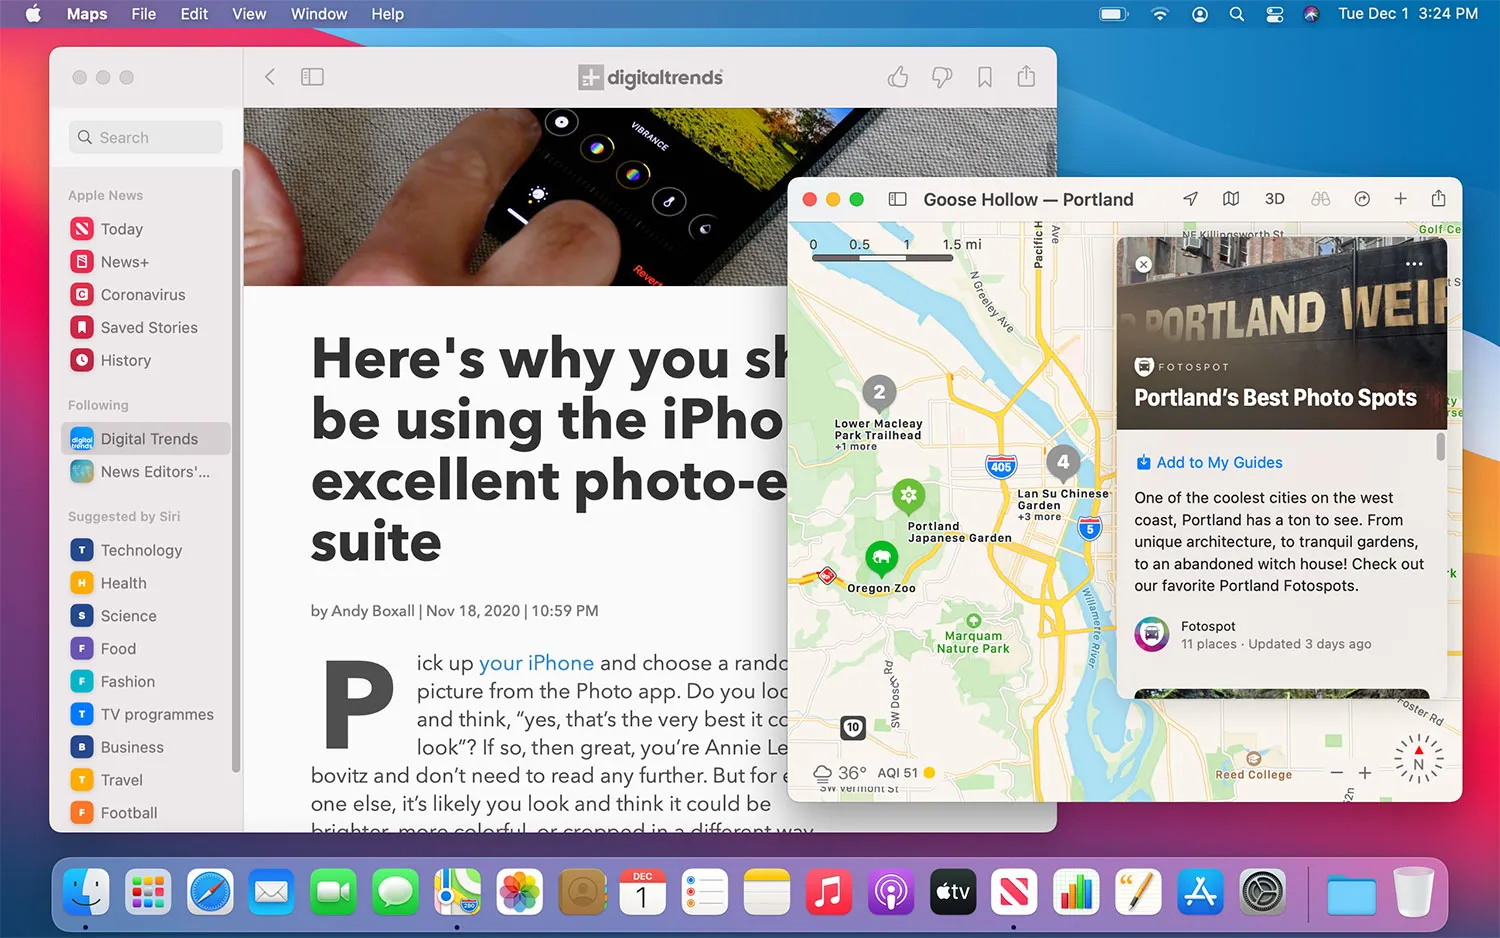Click the Search field in News sidebar

pyautogui.click(x=145, y=137)
